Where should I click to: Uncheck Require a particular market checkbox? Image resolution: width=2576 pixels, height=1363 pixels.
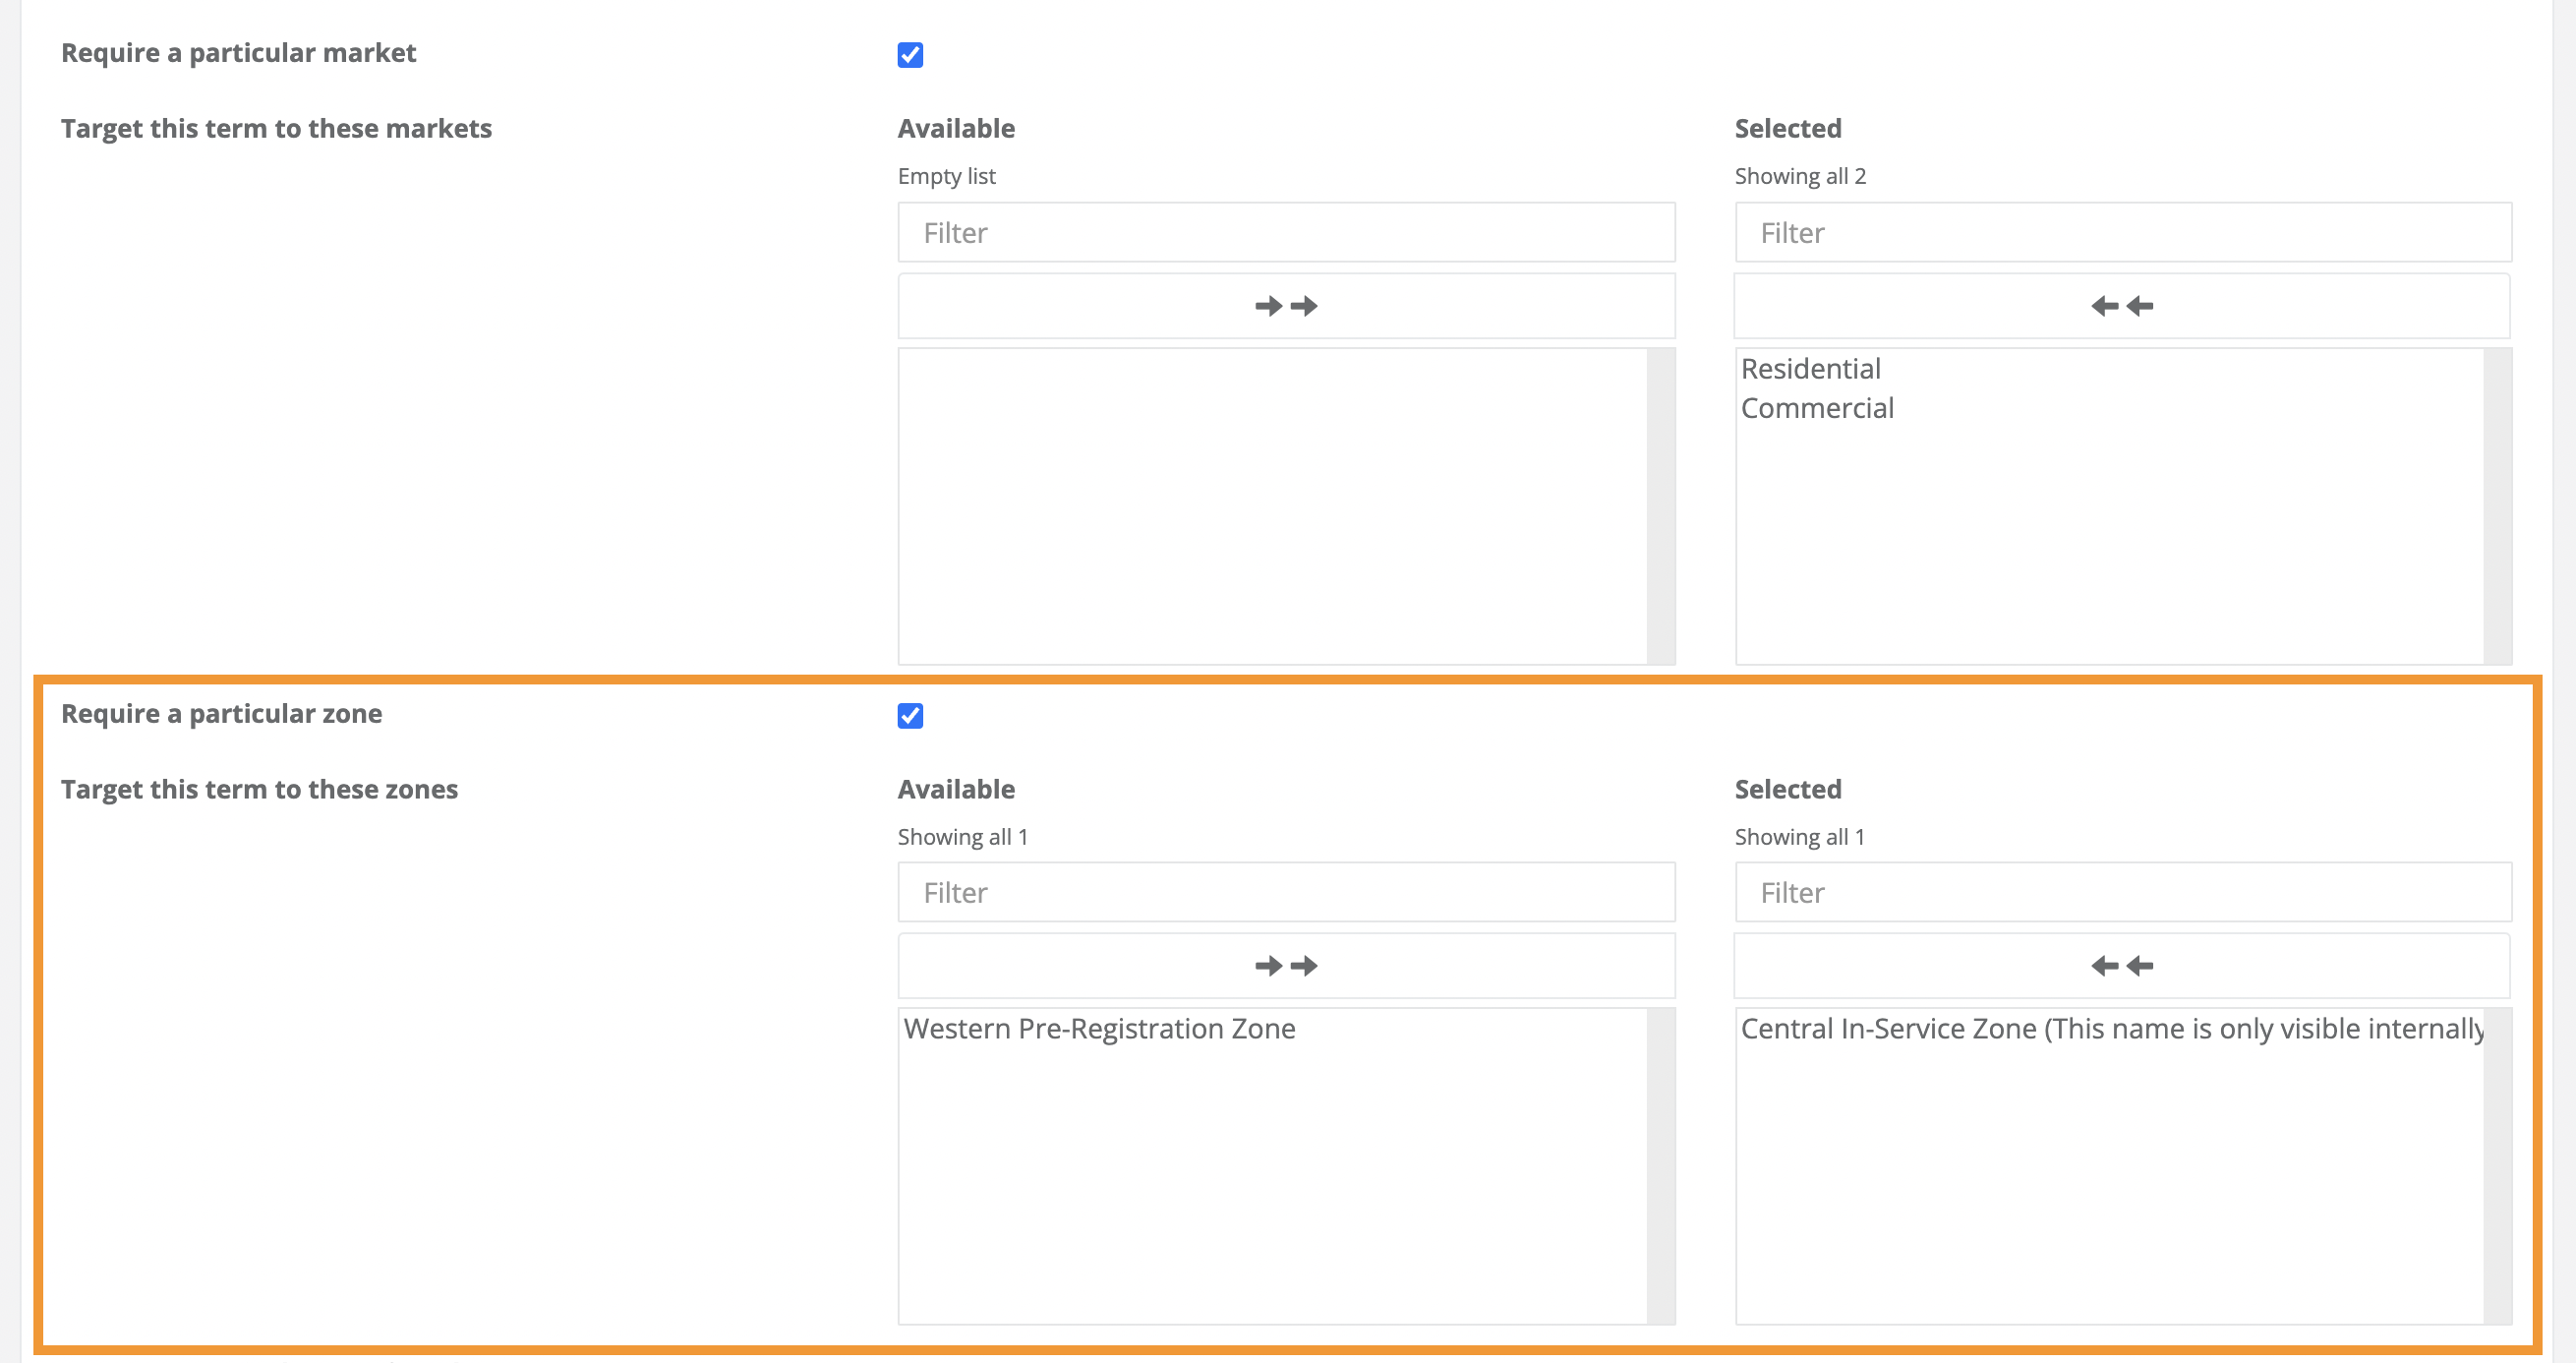910,55
